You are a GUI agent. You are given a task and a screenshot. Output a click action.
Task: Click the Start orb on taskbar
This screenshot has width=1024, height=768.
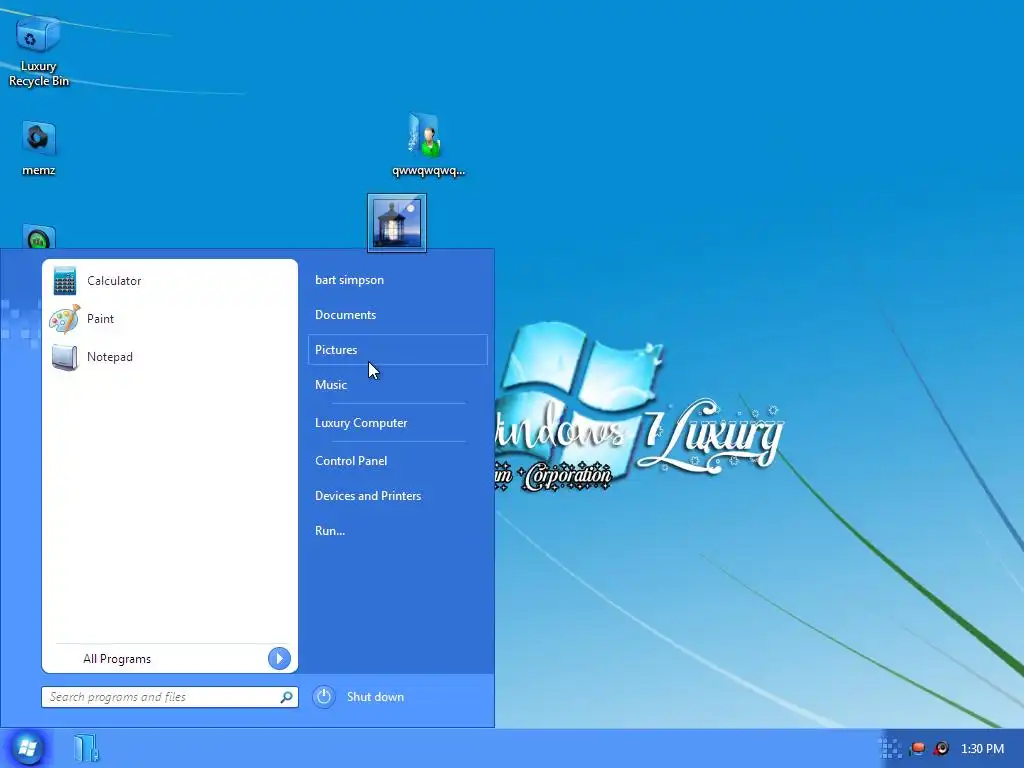[x=27, y=748]
